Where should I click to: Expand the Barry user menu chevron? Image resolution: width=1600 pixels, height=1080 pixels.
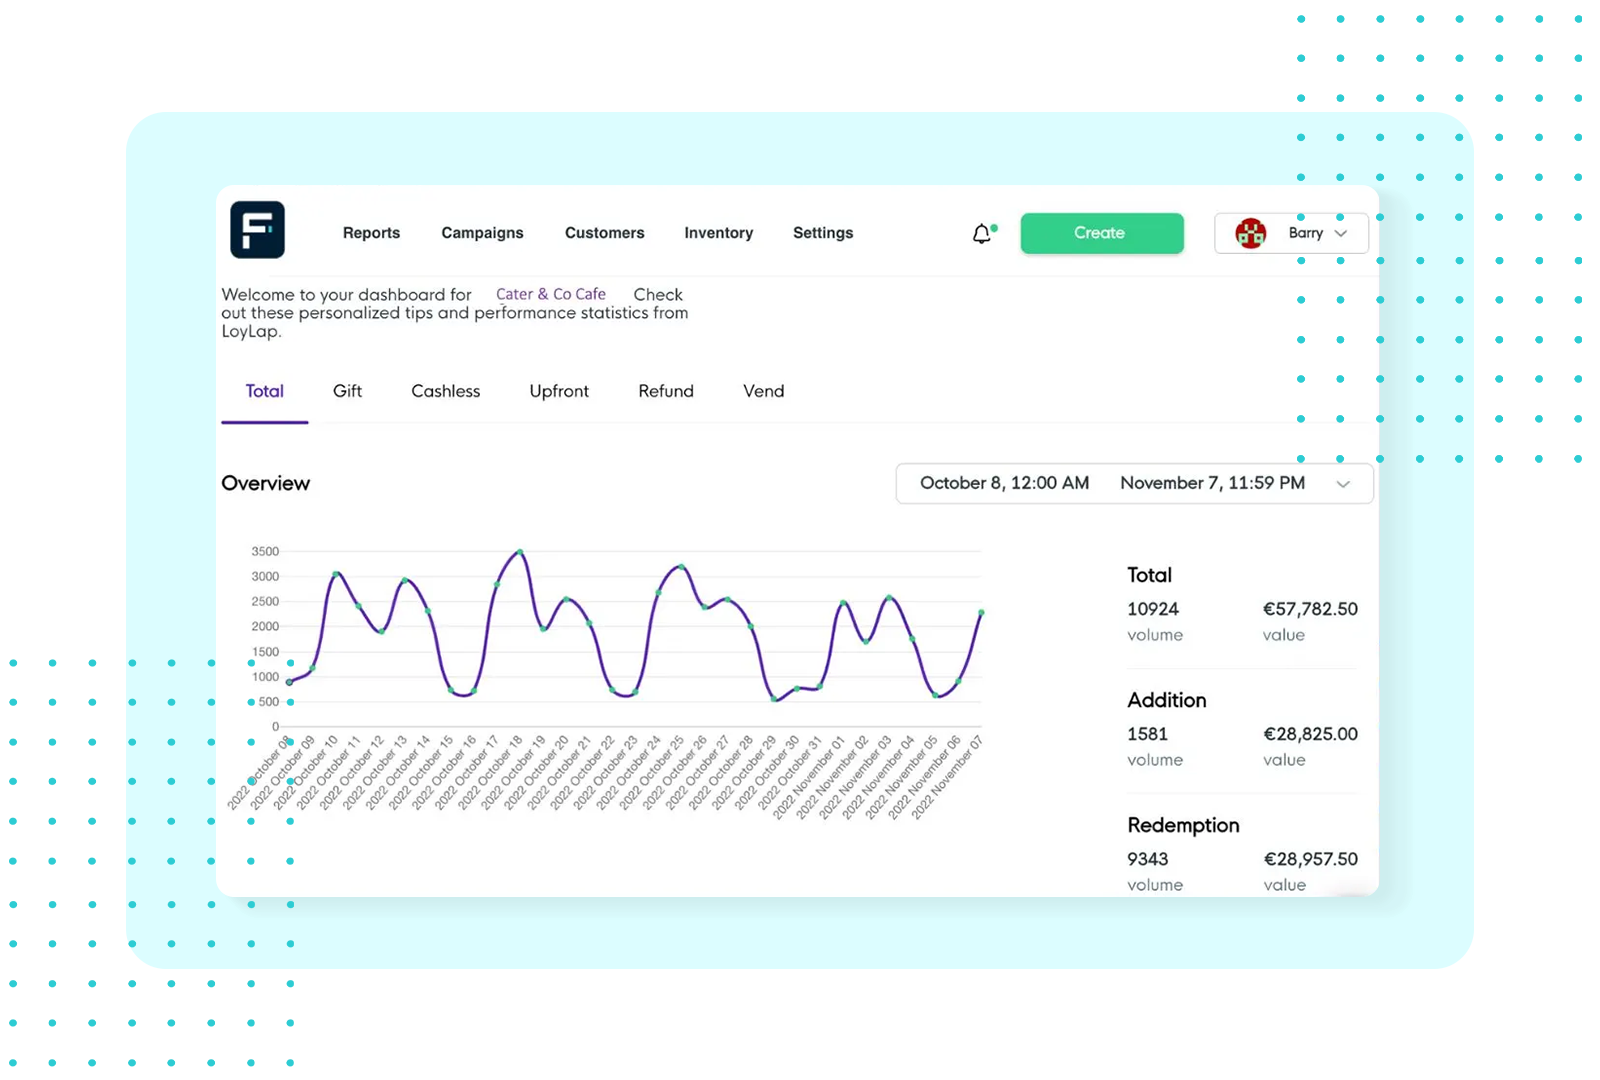tap(1341, 233)
